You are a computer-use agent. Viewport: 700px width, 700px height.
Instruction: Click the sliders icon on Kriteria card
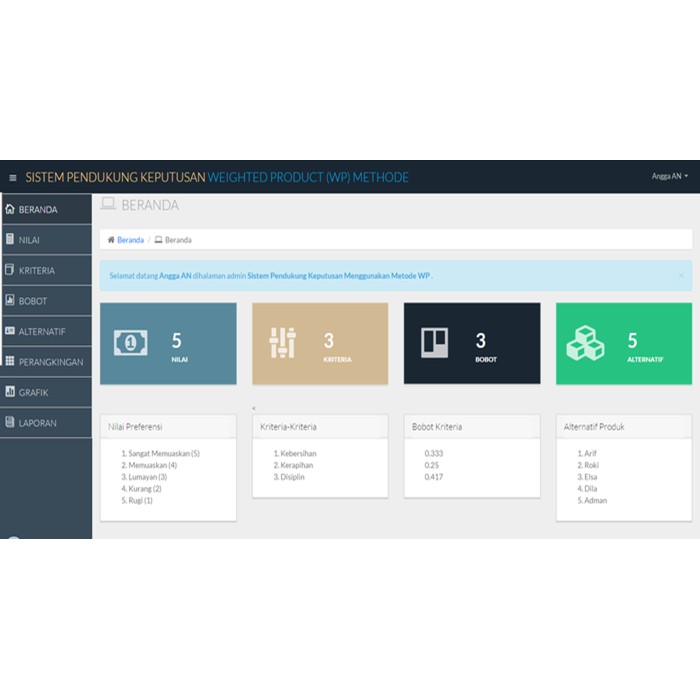[283, 343]
